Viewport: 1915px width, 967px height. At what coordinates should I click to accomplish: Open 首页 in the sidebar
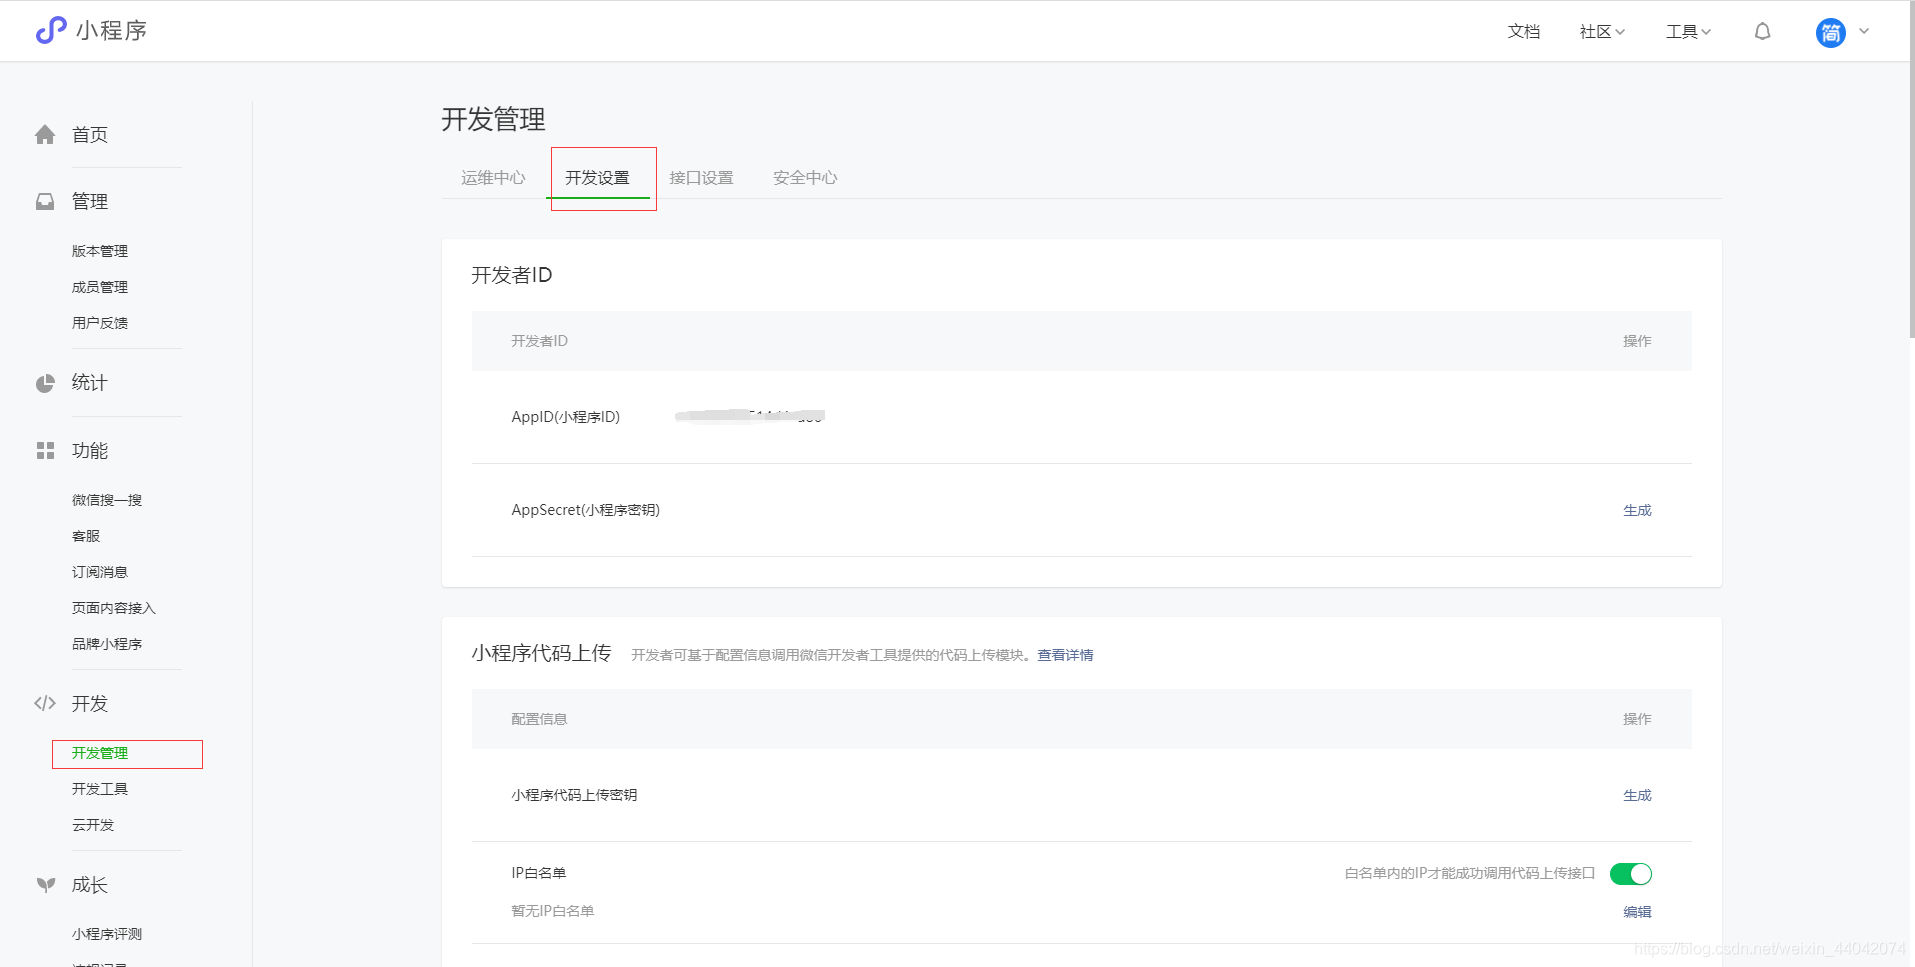90,135
